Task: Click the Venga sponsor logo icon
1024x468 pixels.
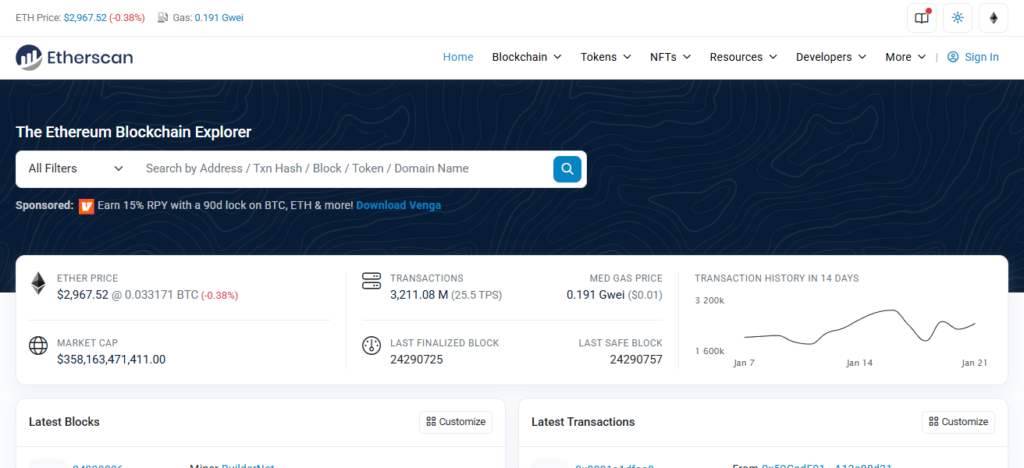Action: click(87, 206)
